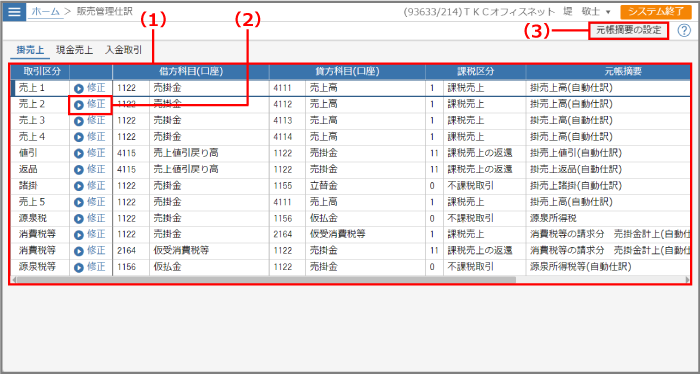
Task: Click 掛売上諸掛(自動仕訳) ledger summary
Action: pos(576,185)
